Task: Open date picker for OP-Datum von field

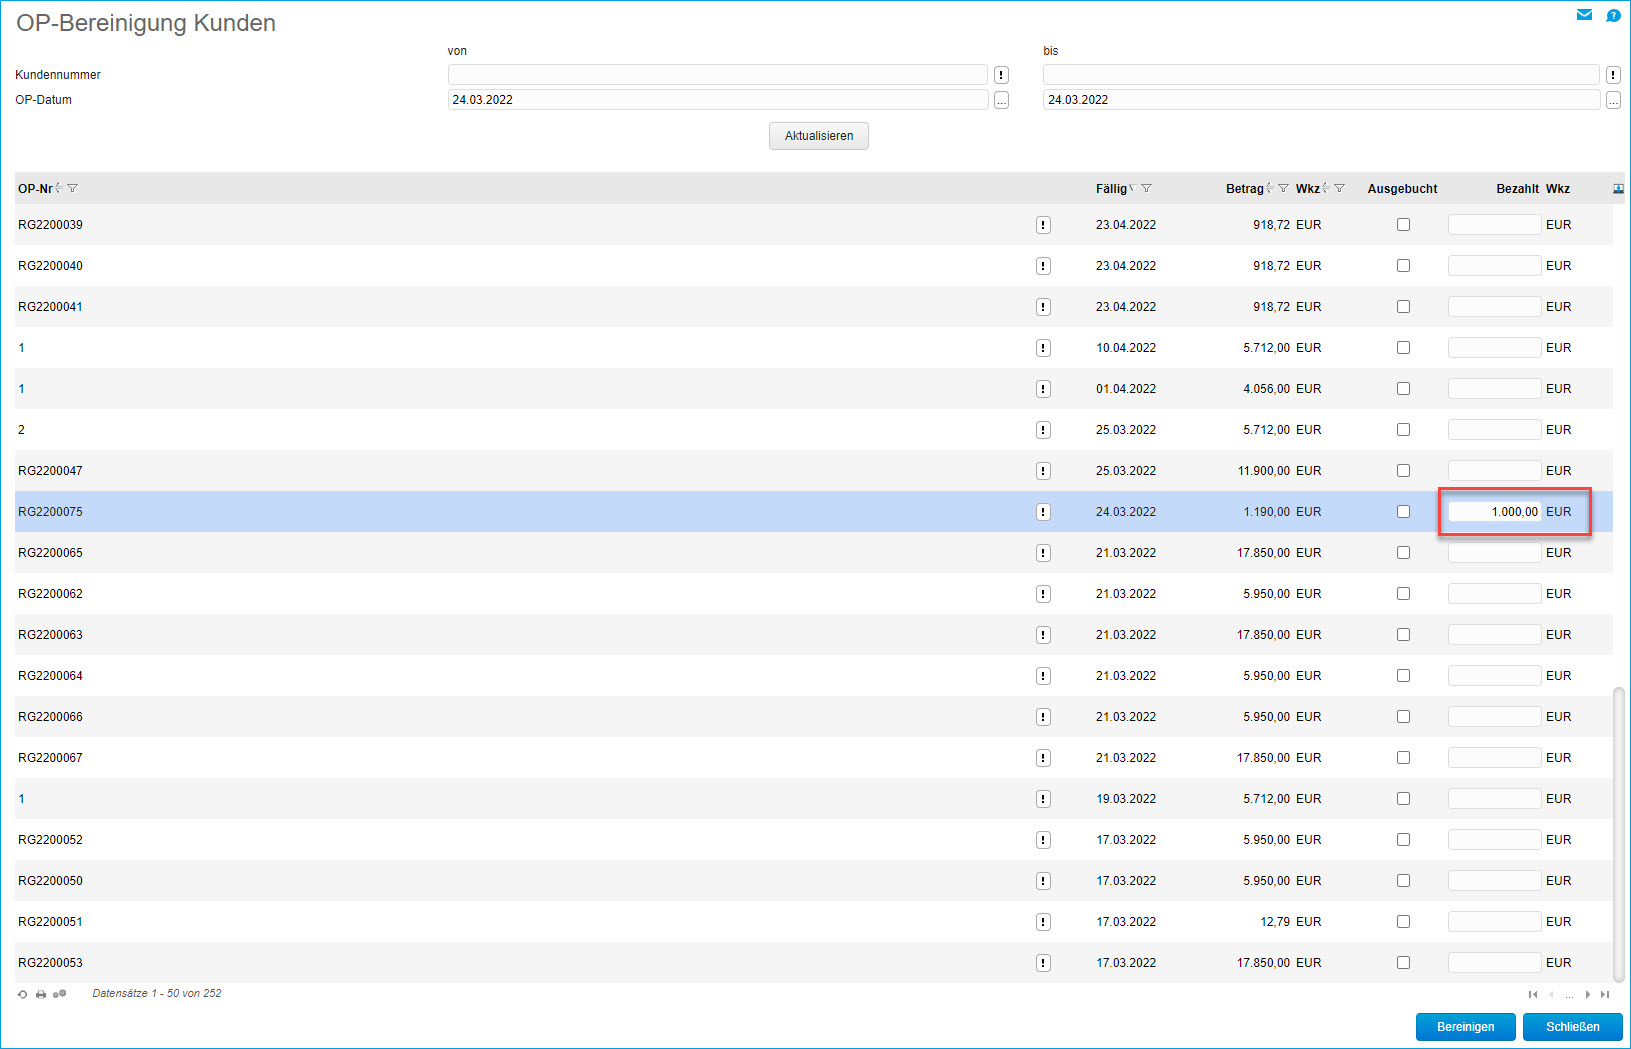Action: tap(1001, 100)
